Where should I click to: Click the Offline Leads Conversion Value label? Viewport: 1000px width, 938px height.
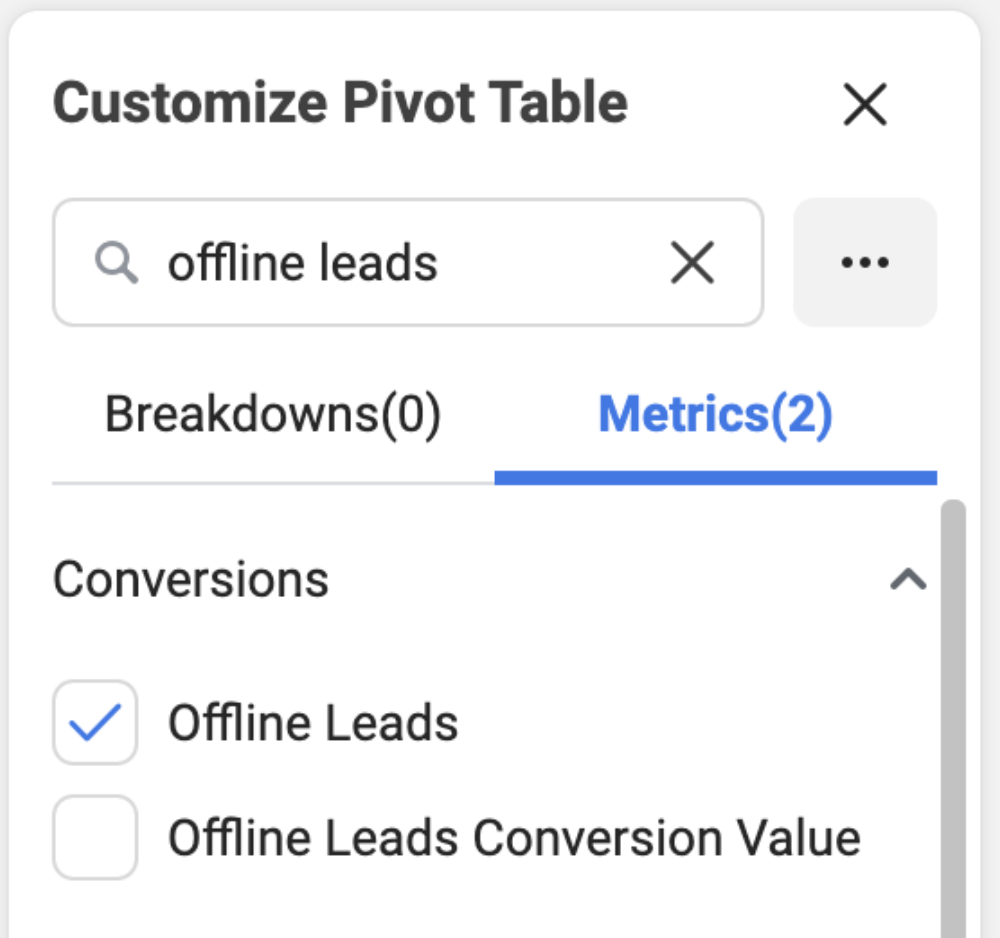514,837
